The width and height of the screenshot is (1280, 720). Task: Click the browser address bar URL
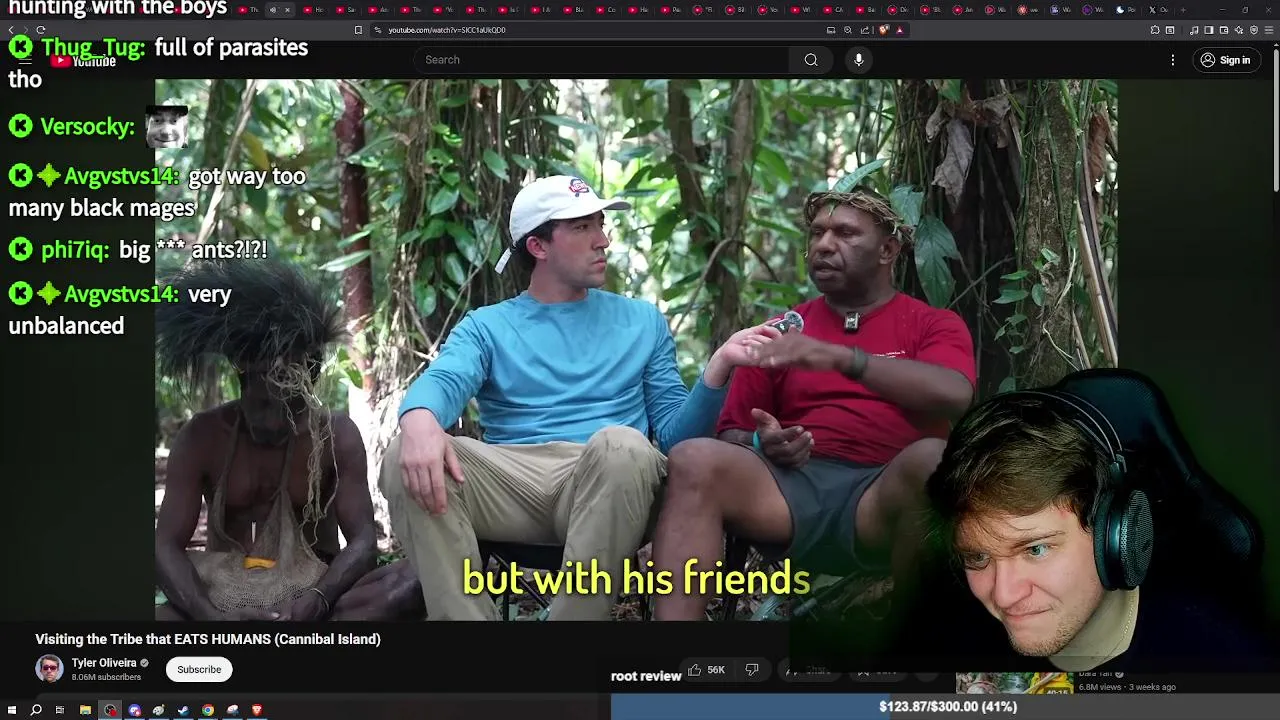click(x=447, y=30)
